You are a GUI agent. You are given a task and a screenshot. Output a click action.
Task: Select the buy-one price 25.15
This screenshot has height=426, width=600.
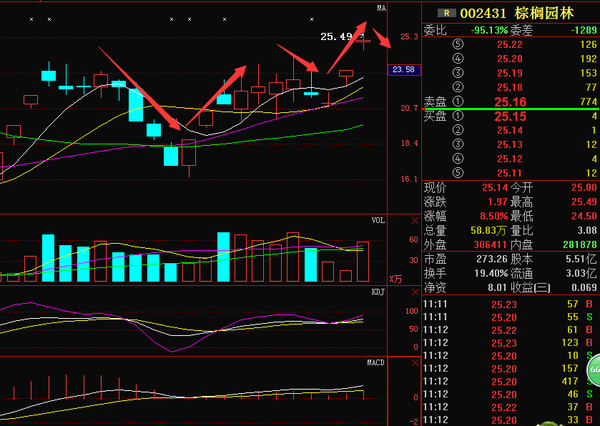point(510,117)
